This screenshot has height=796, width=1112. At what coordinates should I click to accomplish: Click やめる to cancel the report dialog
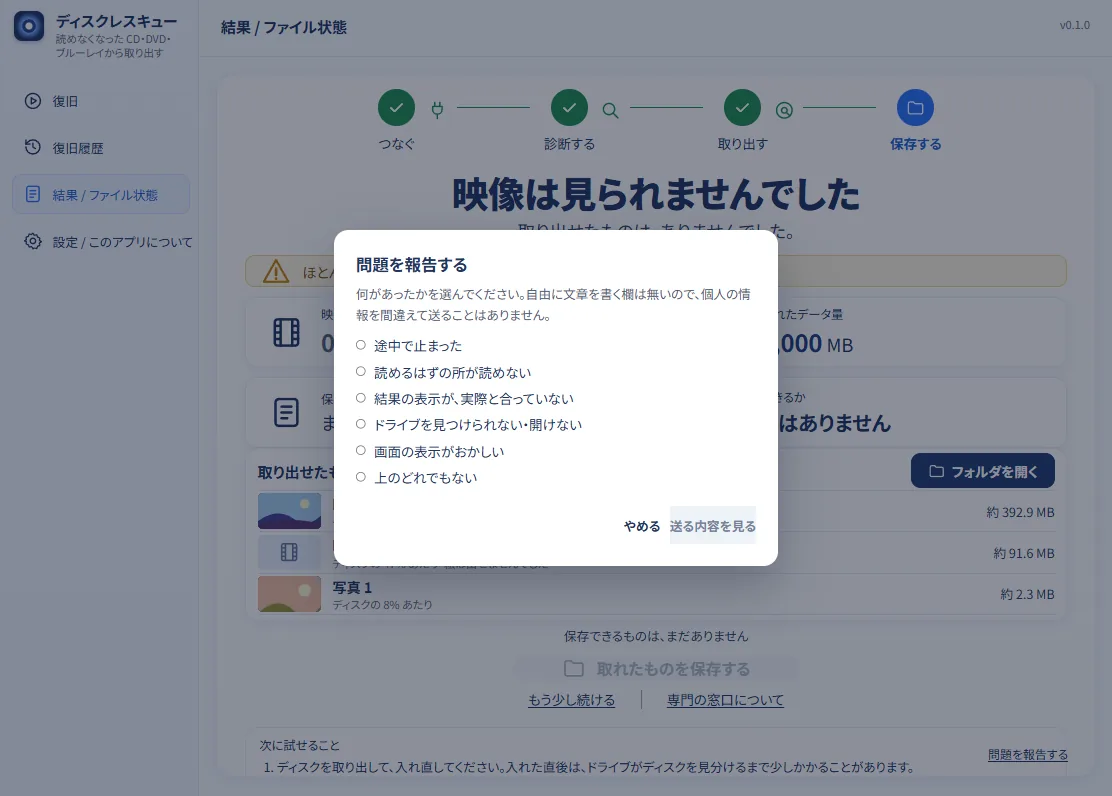pos(642,526)
